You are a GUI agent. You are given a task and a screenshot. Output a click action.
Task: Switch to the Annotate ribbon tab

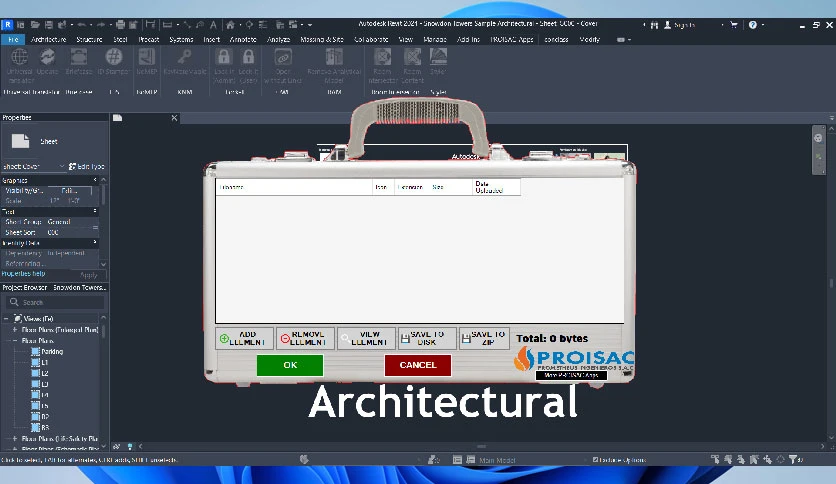coord(243,39)
